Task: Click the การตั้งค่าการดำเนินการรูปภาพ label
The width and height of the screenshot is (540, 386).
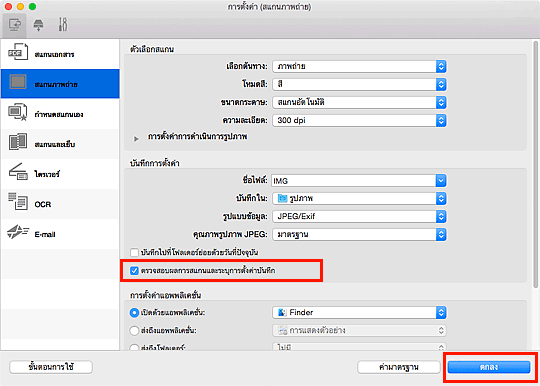Action: [x=197, y=137]
